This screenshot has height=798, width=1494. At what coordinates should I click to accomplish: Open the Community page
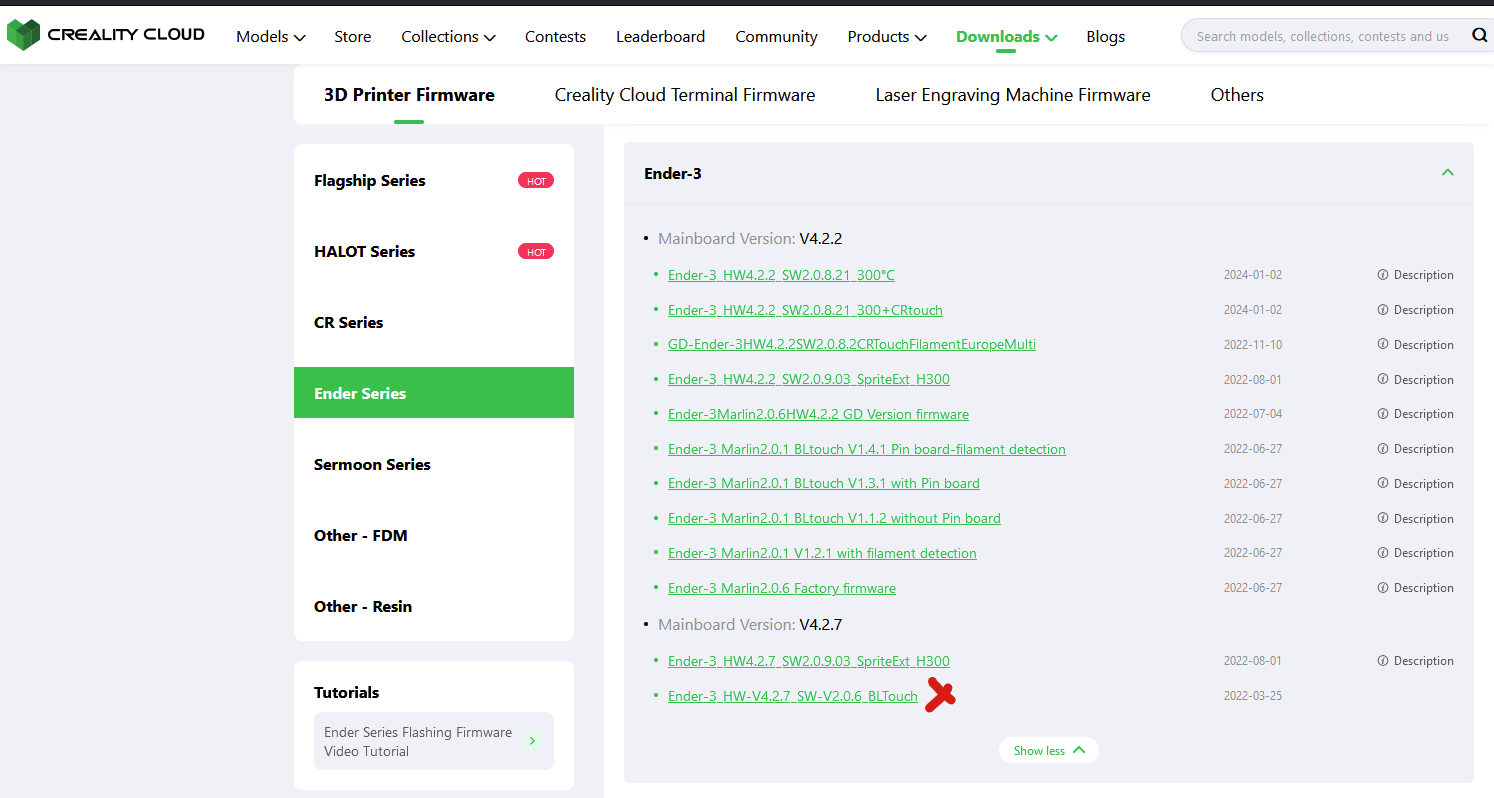(776, 36)
